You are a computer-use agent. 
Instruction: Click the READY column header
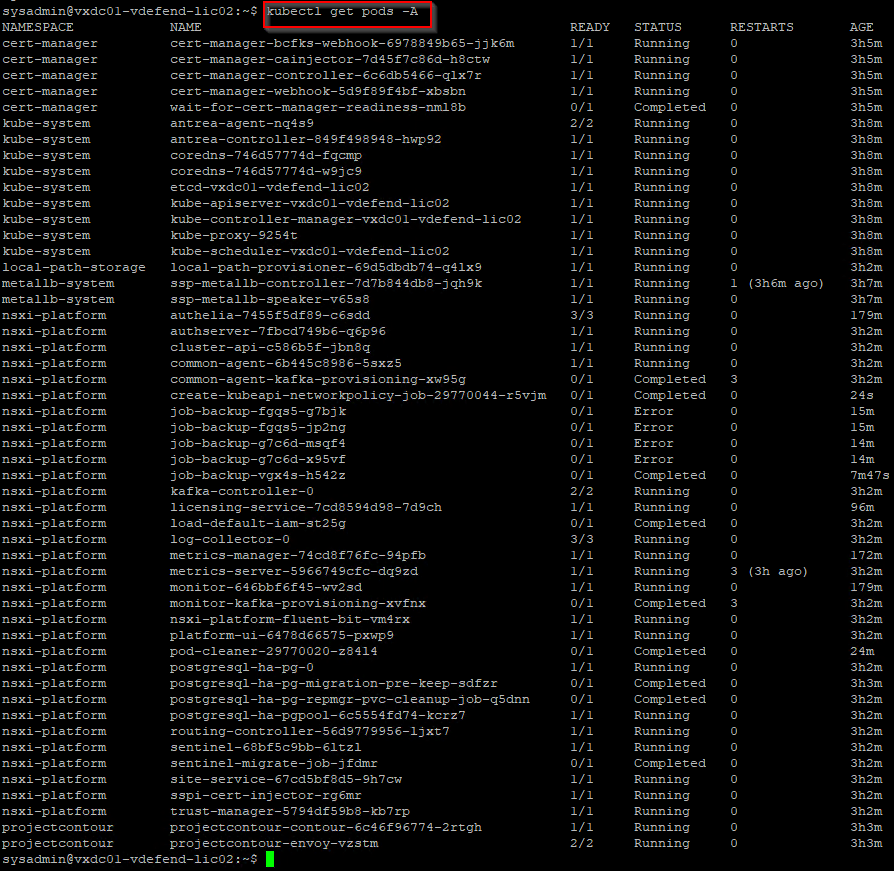click(590, 27)
